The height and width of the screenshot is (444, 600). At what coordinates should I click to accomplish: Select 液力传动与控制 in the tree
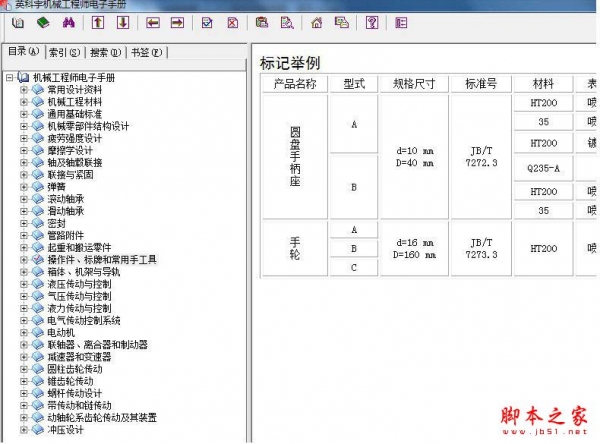[79, 309]
